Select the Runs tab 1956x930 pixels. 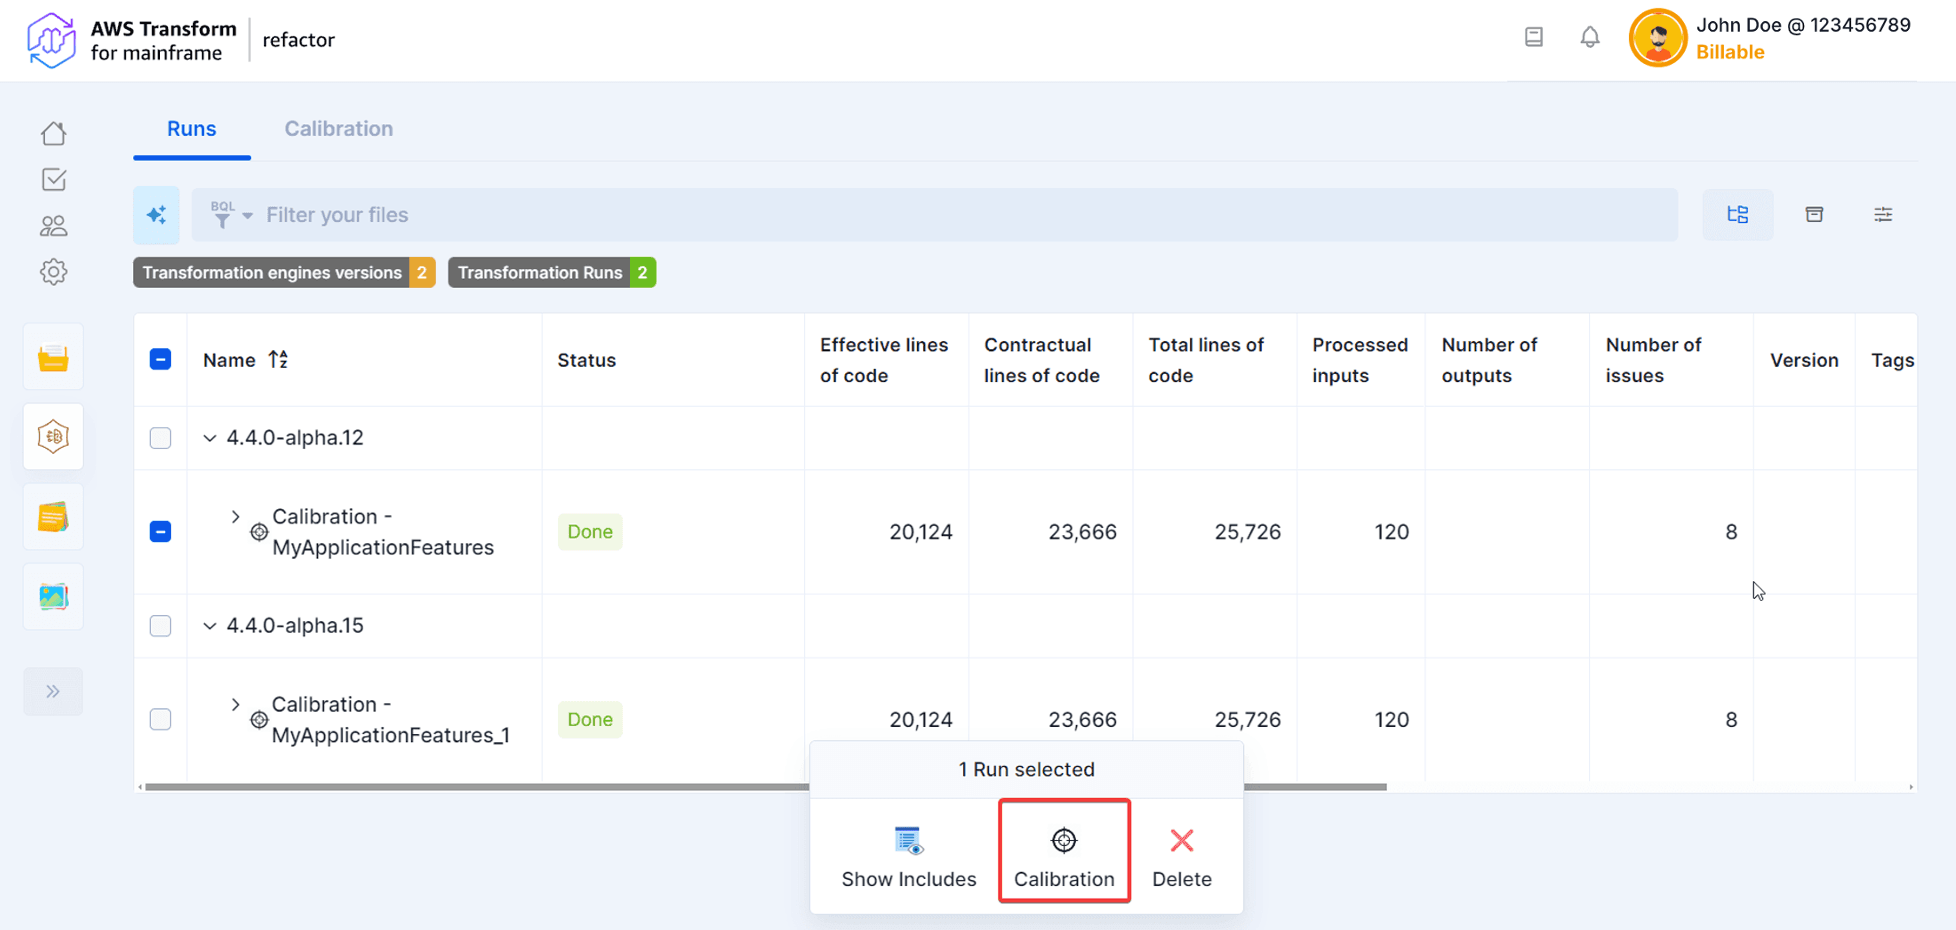pos(191,129)
